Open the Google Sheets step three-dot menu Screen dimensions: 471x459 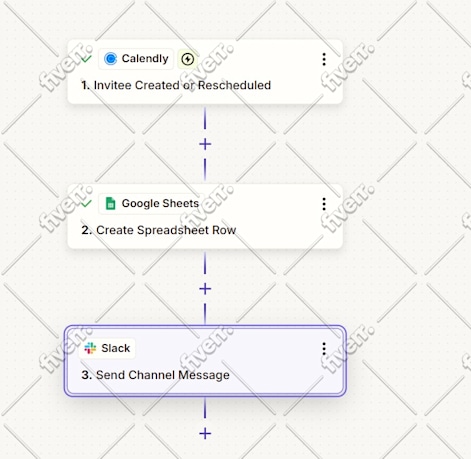(324, 204)
